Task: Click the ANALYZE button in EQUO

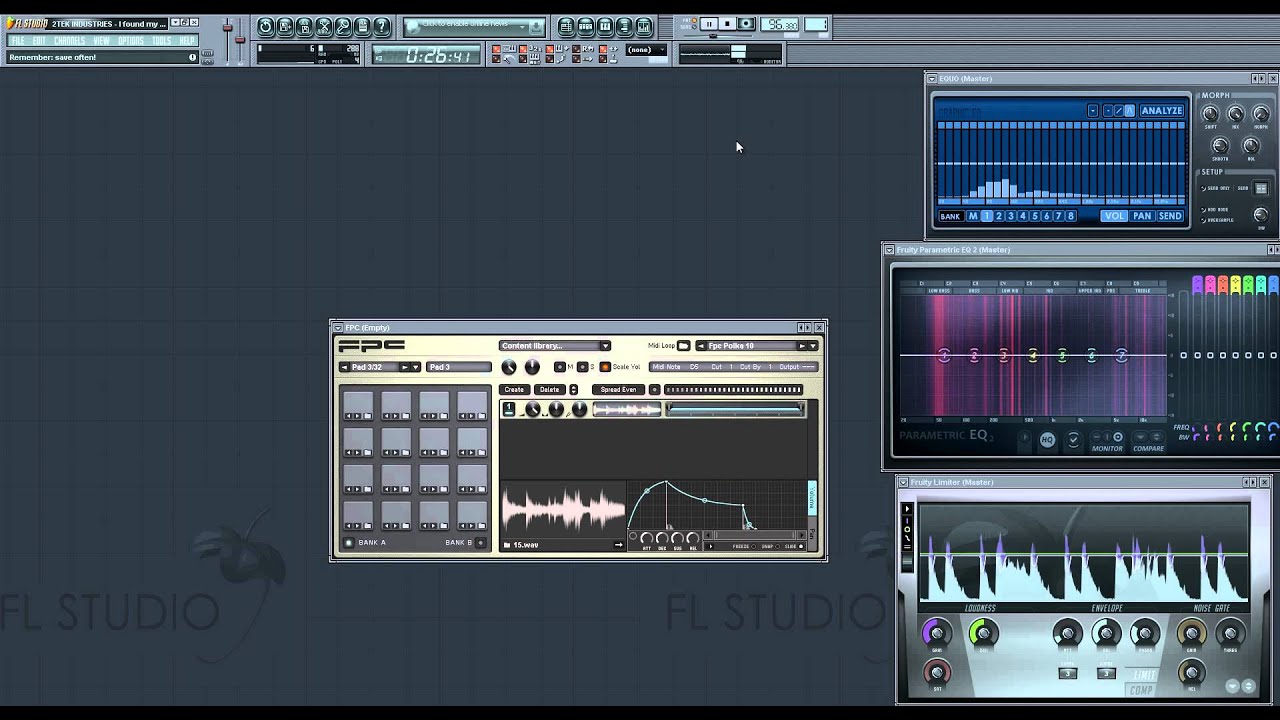Action: click(1161, 111)
